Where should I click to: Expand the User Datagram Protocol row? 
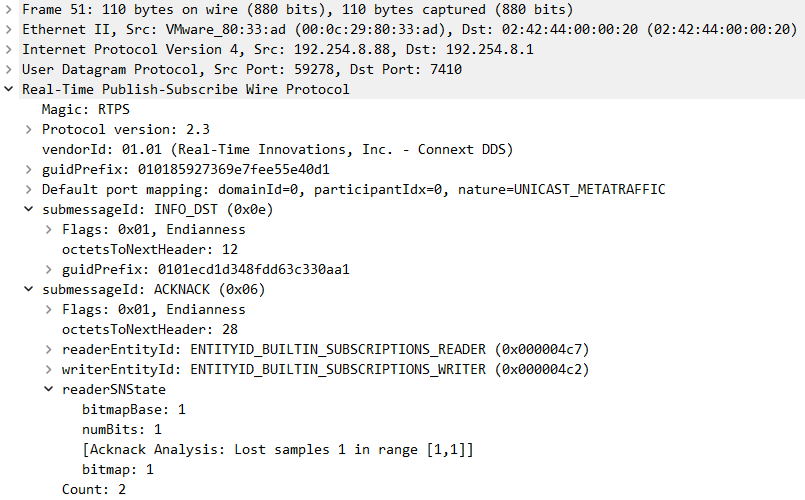coord(9,69)
